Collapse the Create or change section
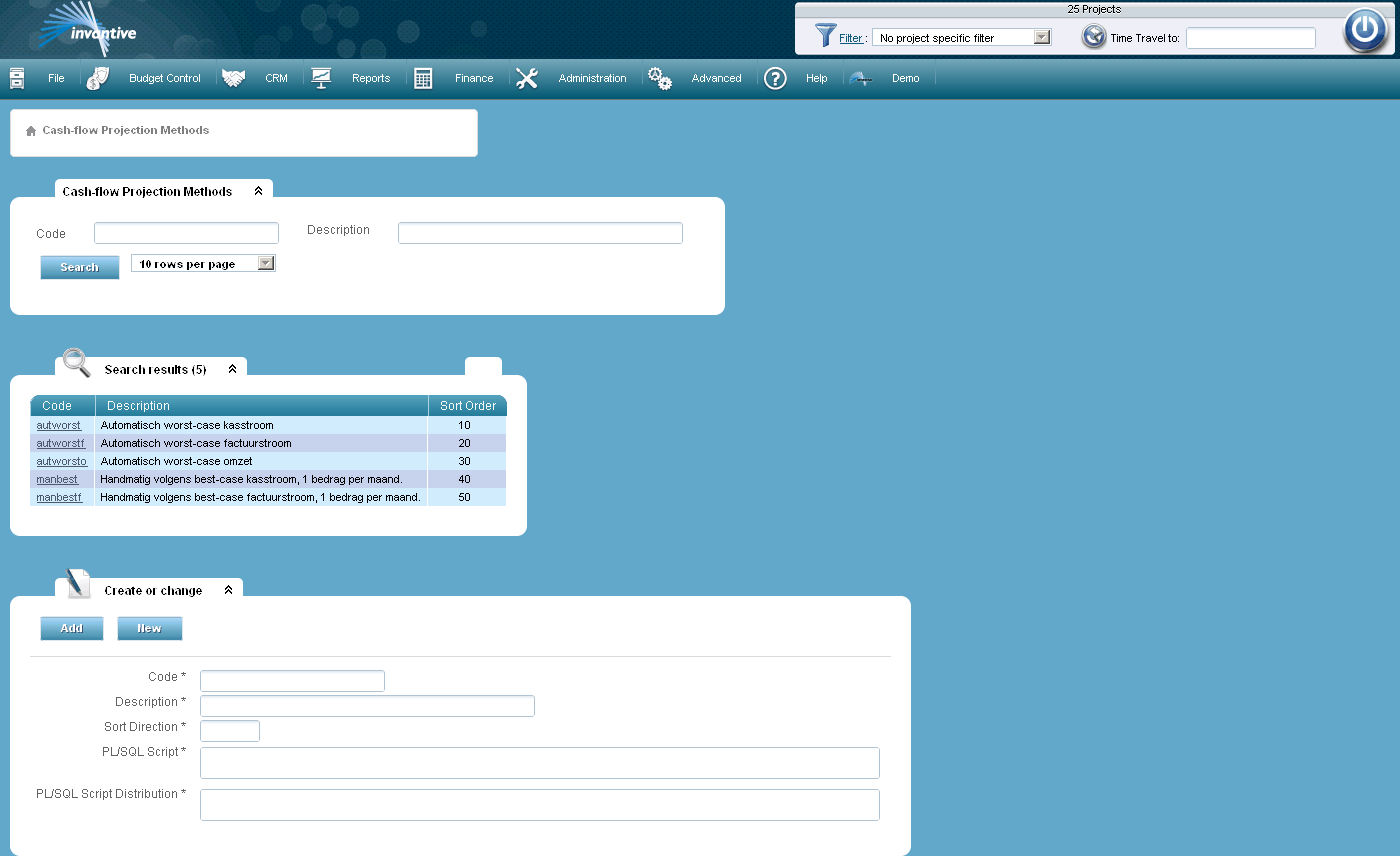 pos(228,590)
